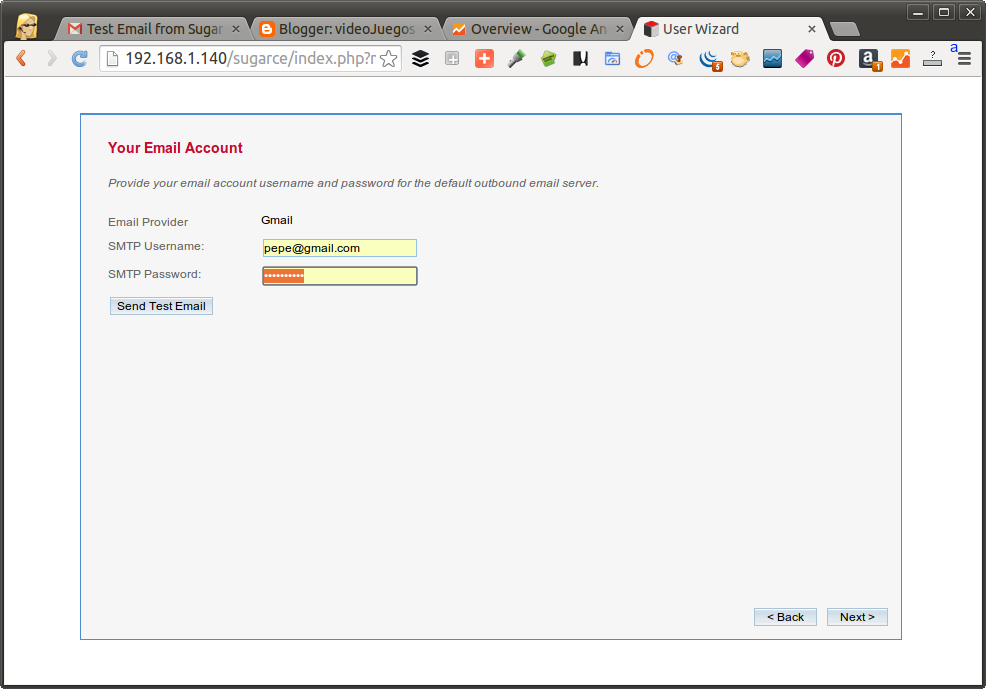Select the SMTP Password field
Screen dimensions: 986x689
click(x=339, y=275)
